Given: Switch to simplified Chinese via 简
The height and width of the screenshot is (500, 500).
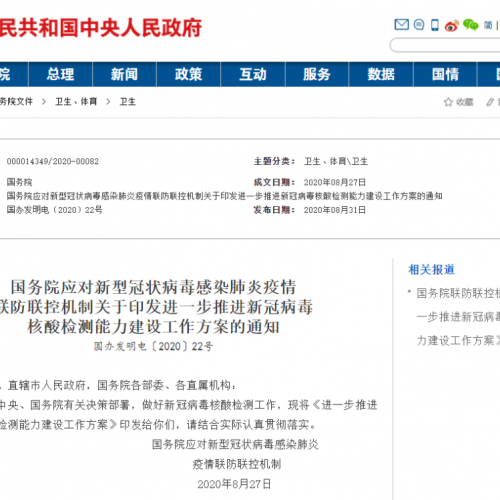Looking at the screenshot, I should click(x=488, y=25).
